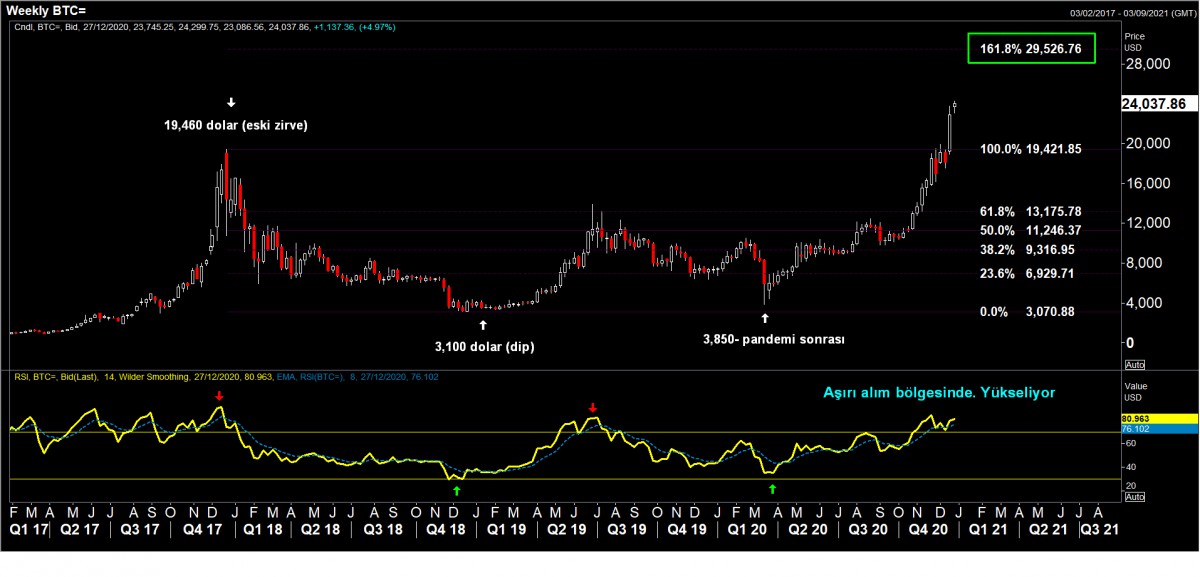Click the current price label 24,037.86
1200x577 pixels.
(x=1158, y=104)
